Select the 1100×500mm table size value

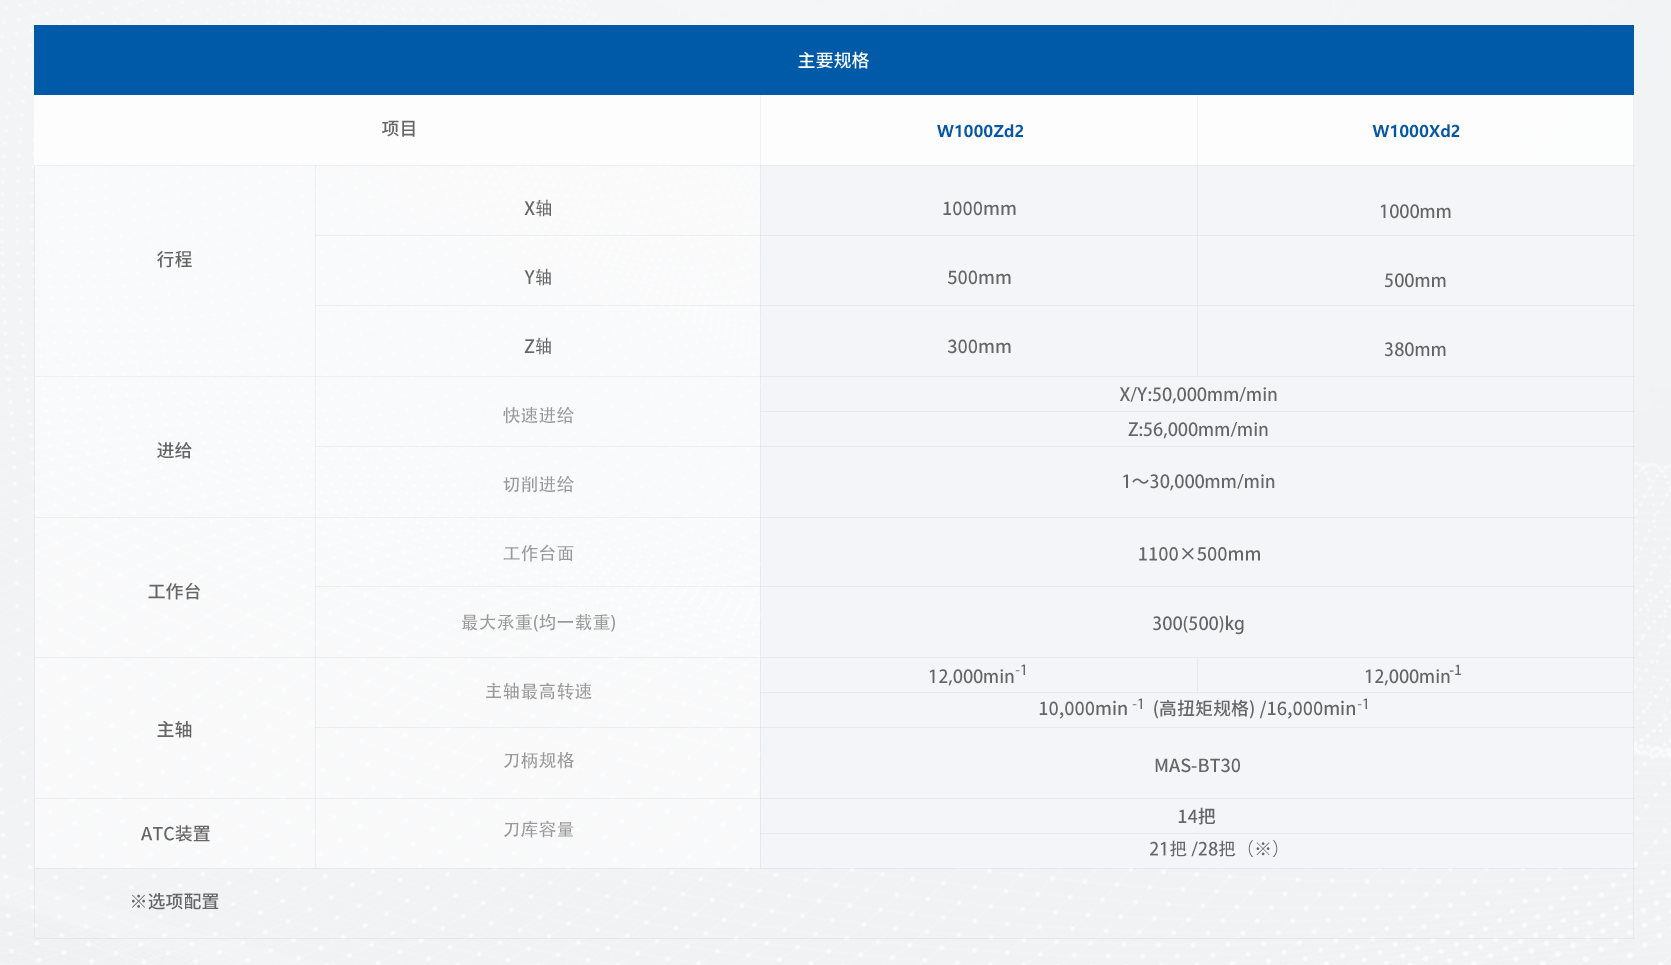(x=1198, y=554)
